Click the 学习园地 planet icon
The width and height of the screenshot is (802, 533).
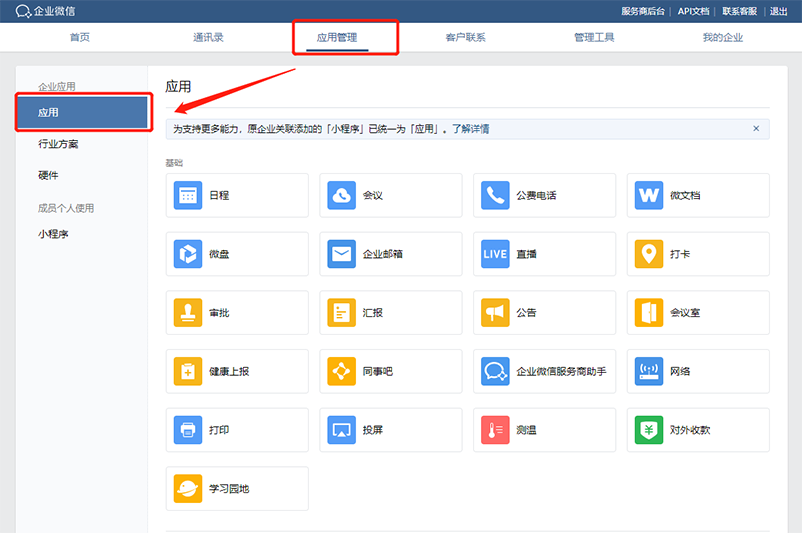click(188, 488)
